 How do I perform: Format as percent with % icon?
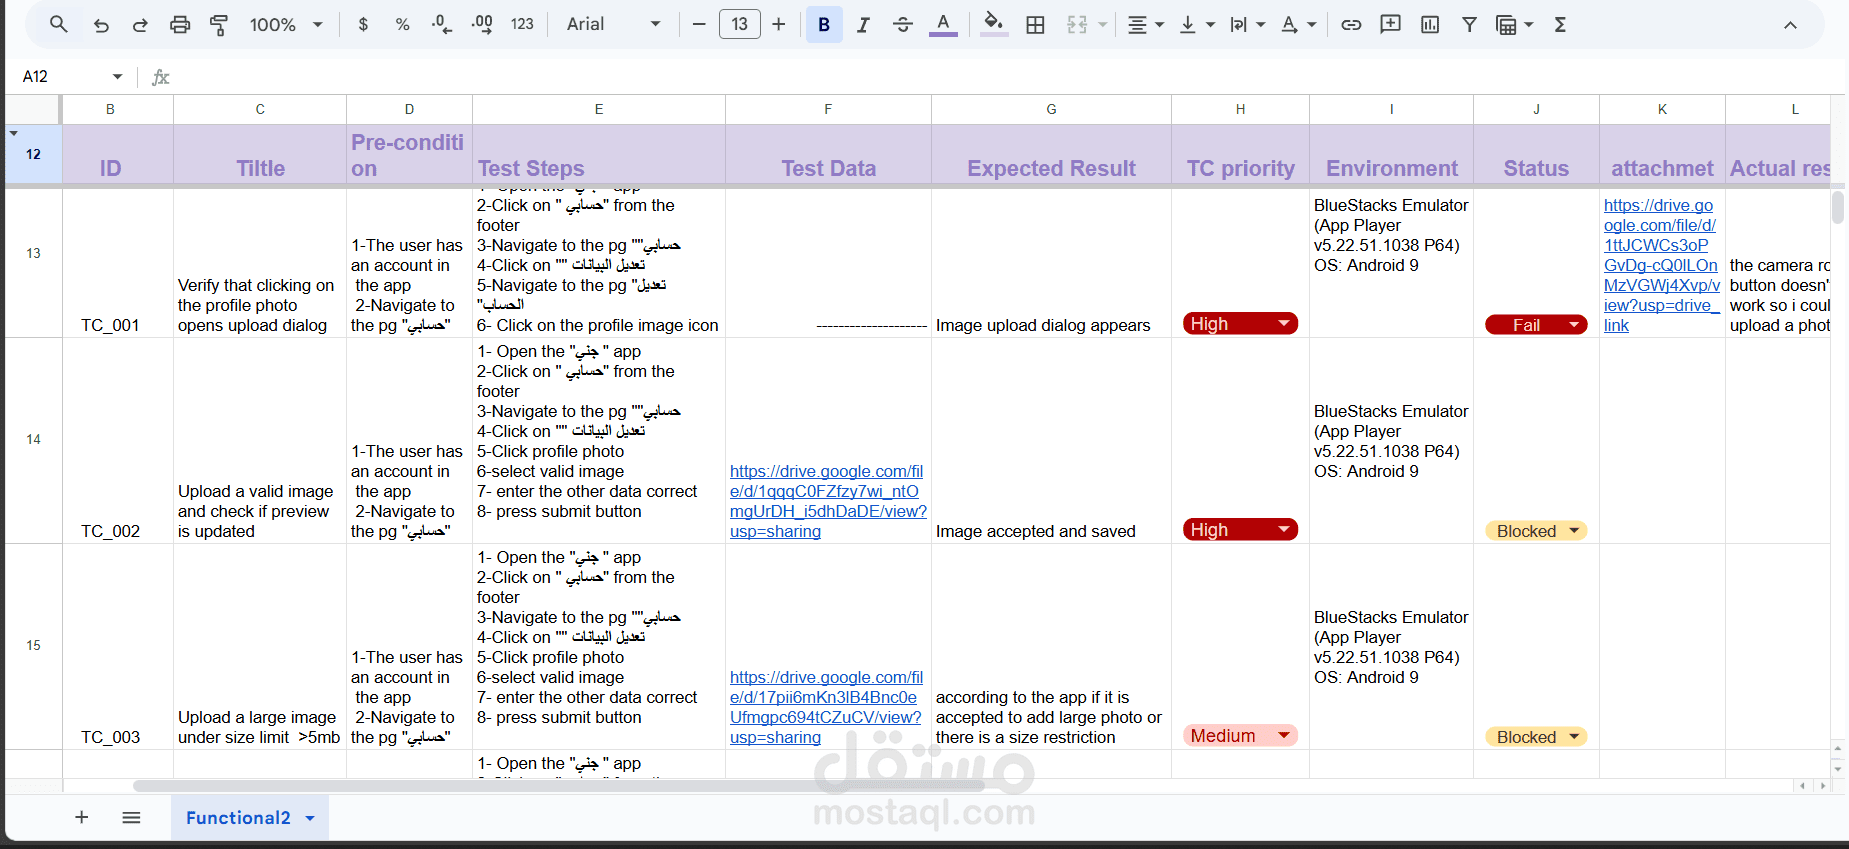click(x=402, y=25)
